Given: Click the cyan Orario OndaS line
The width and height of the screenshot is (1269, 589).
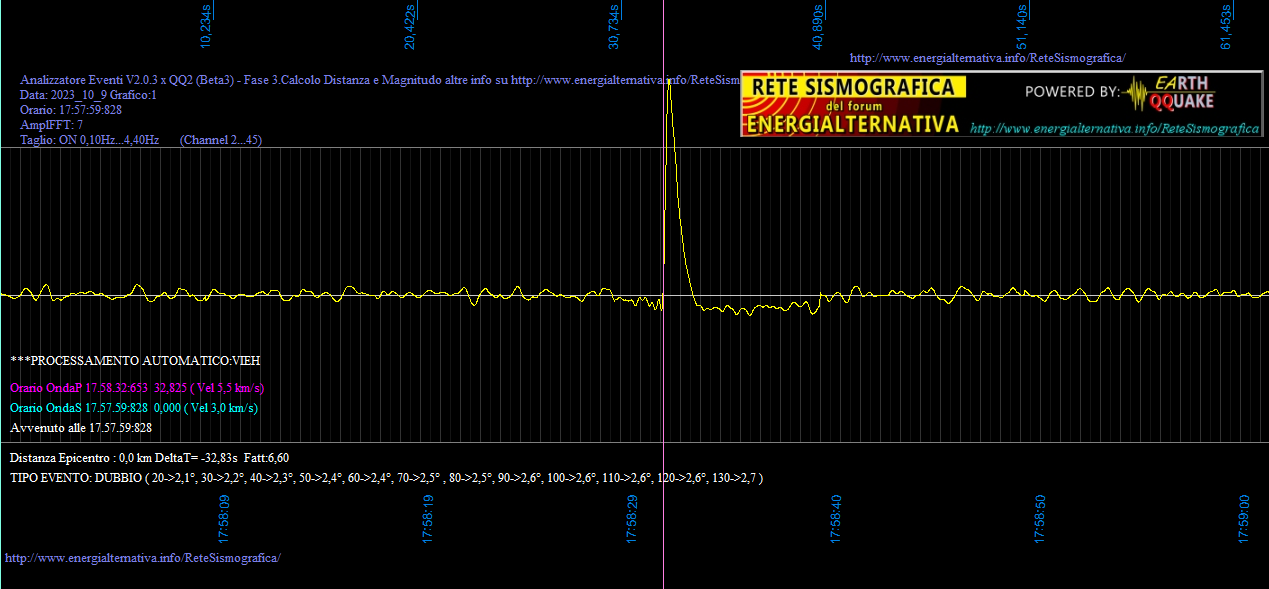Looking at the screenshot, I should pos(134,407).
